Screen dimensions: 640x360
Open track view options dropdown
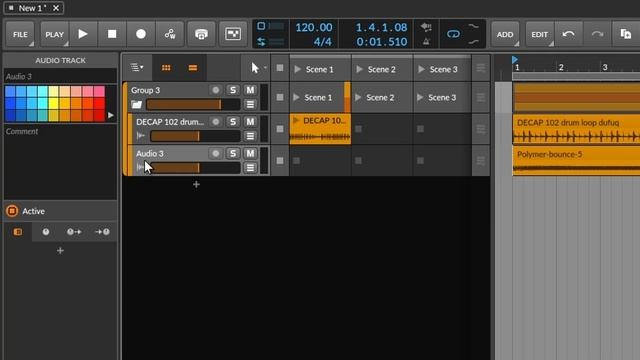point(137,68)
